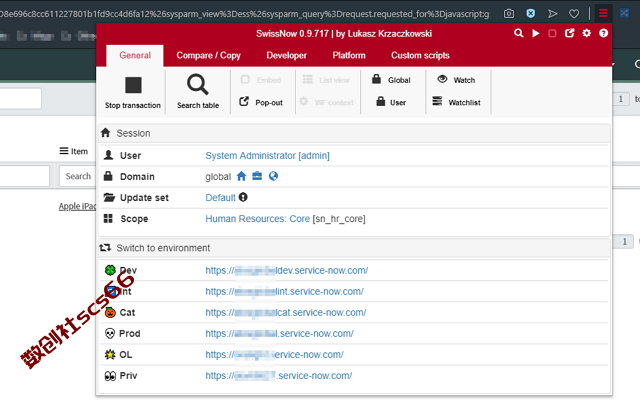Image resolution: width=640 pixels, height=400 pixels.
Task: Open SwissNow settings gear
Action: coord(587,33)
